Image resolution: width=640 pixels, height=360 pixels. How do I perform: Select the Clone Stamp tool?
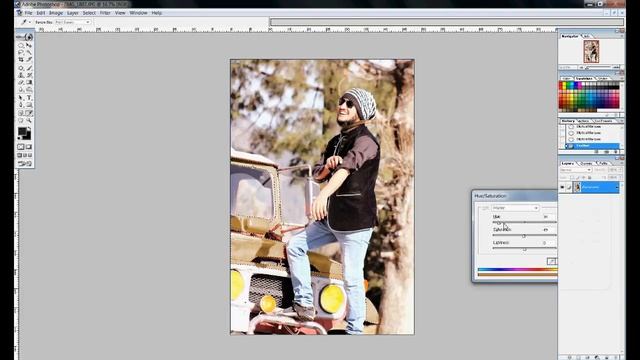[x=21, y=75]
